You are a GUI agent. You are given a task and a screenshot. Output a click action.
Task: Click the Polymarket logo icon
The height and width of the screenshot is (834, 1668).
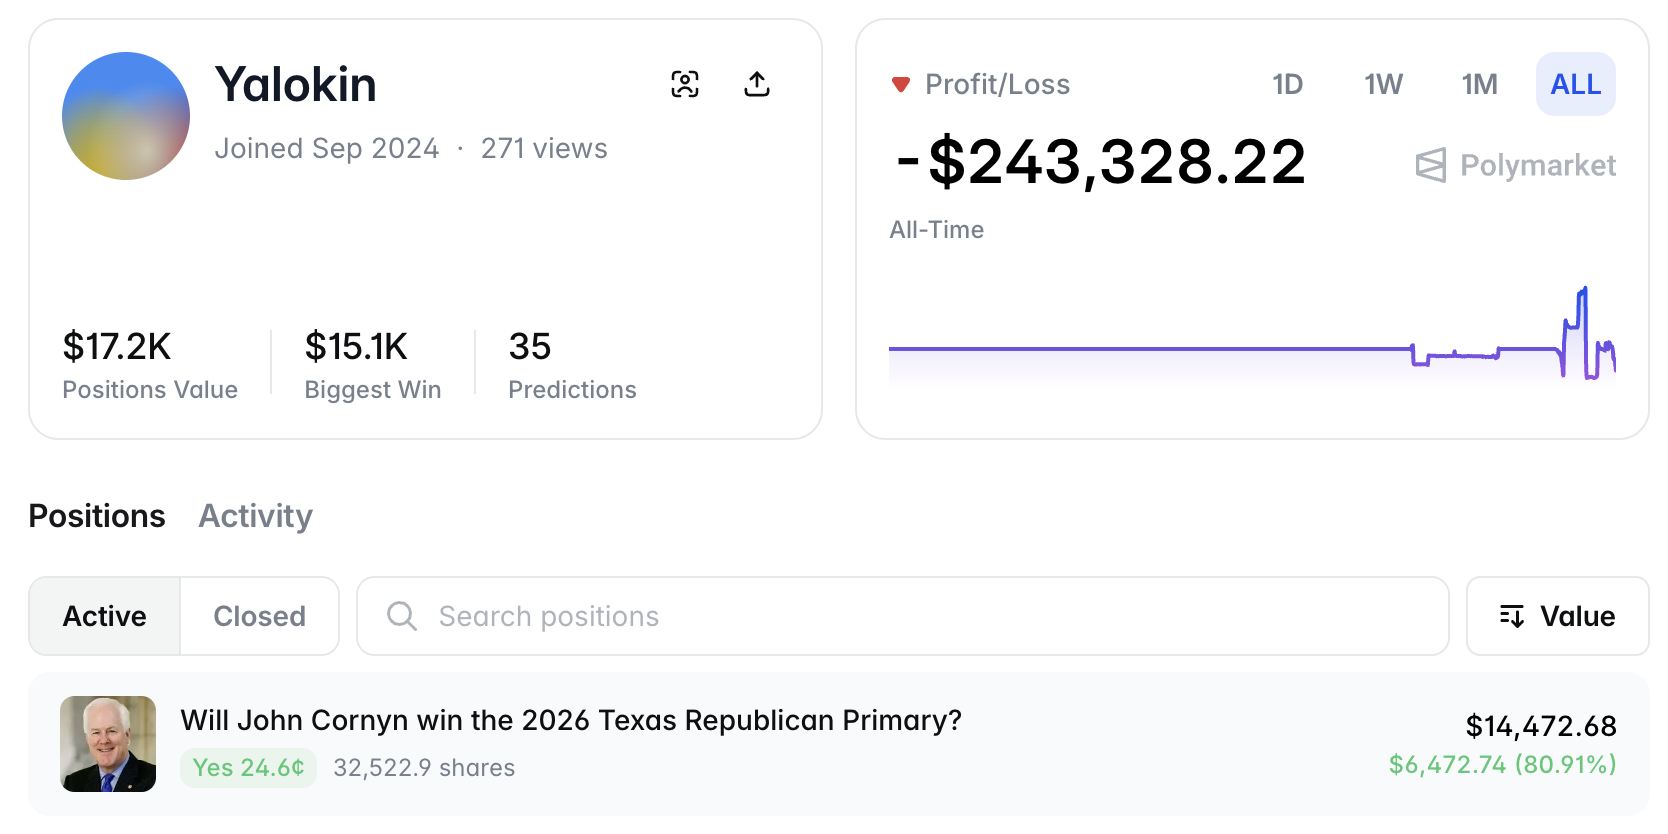(x=1431, y=165)
